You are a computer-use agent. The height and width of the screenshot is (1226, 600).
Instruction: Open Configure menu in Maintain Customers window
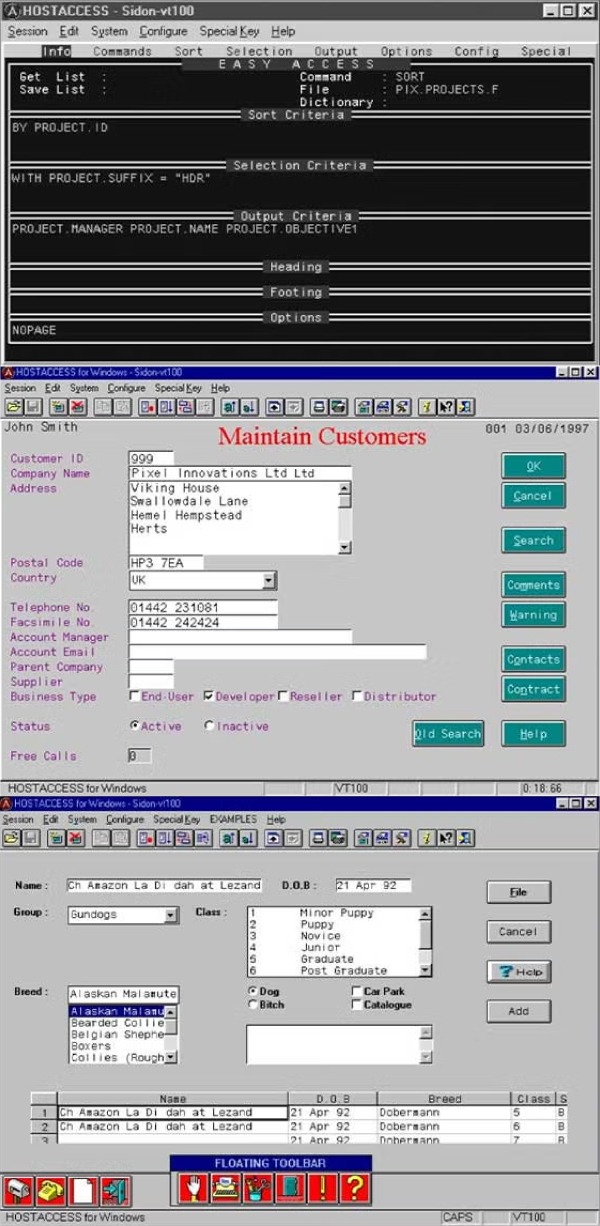[x=126, y=388]
